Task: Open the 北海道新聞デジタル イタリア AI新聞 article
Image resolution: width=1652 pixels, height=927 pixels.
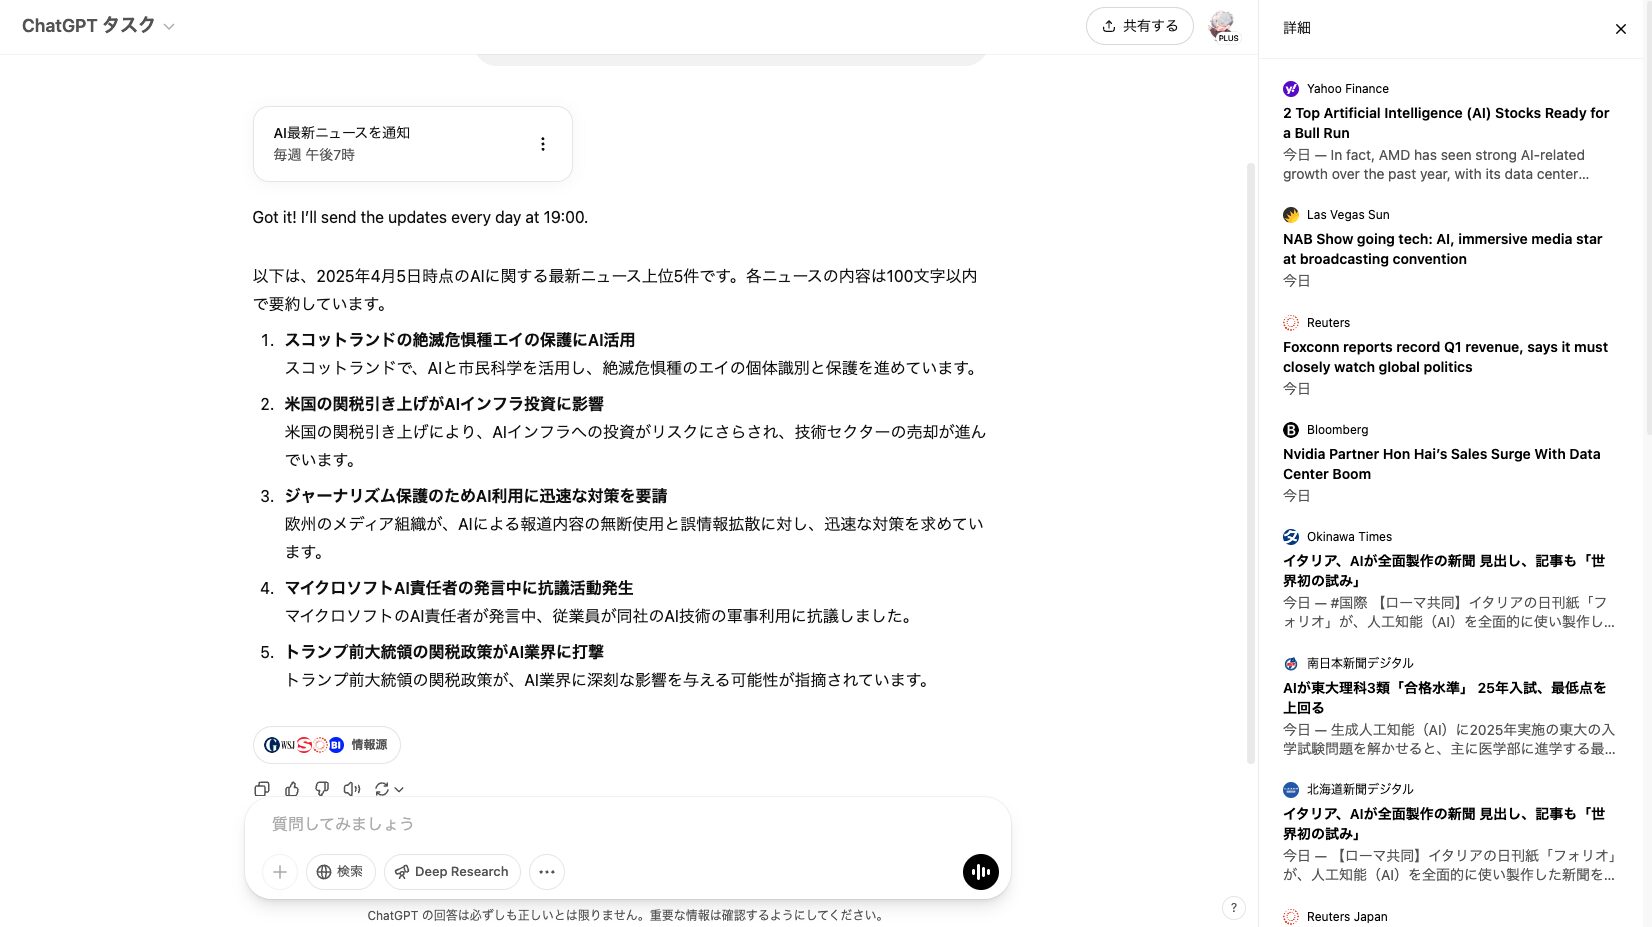Action: (1448, 833)
